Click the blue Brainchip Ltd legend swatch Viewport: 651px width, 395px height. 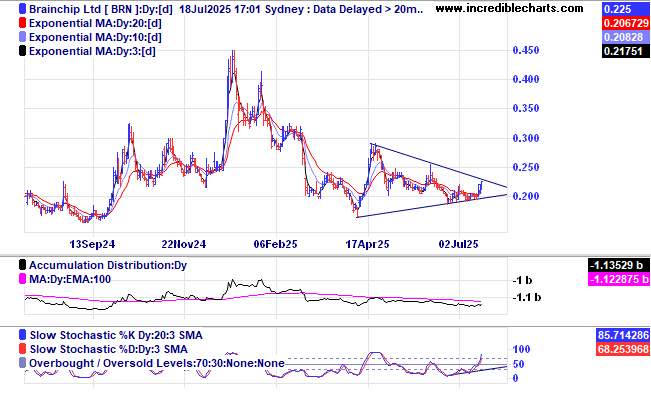pyautogui.click(x=22, y=9)
